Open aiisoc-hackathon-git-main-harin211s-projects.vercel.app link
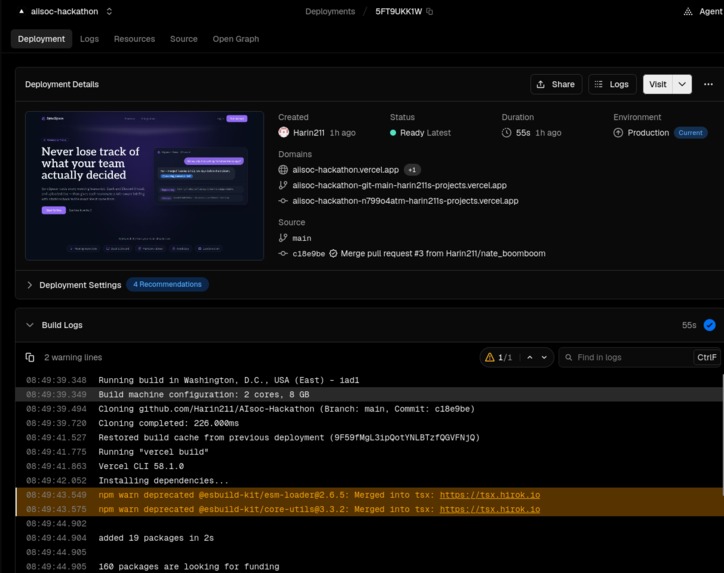724x573 pixels. [399, 186]
